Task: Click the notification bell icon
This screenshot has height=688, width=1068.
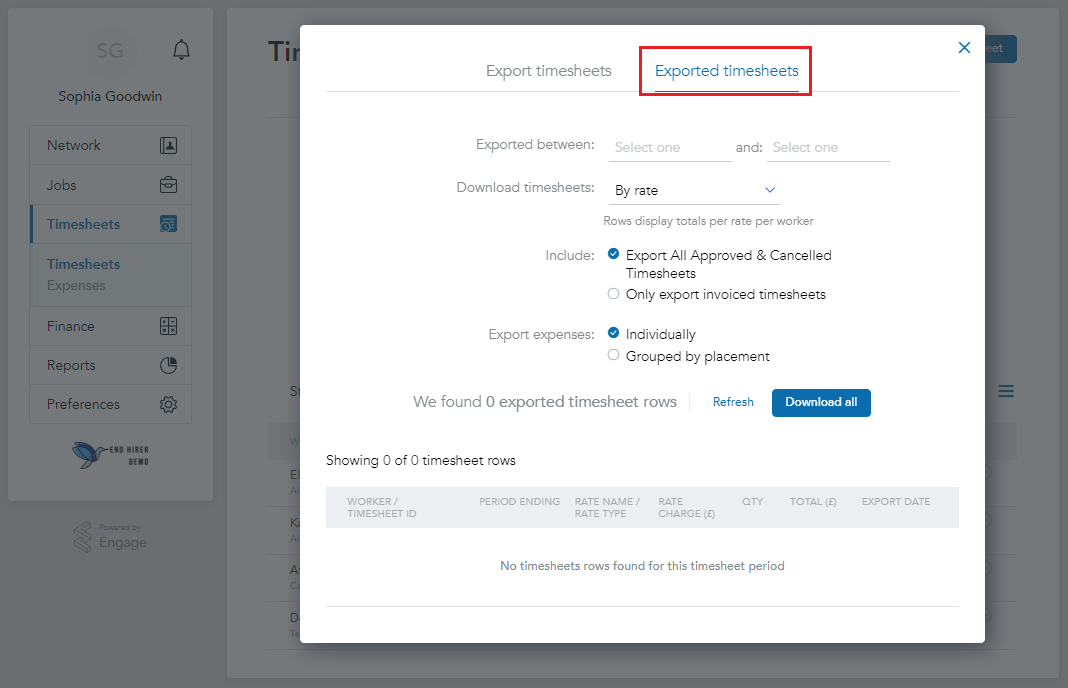Action: 181,49
